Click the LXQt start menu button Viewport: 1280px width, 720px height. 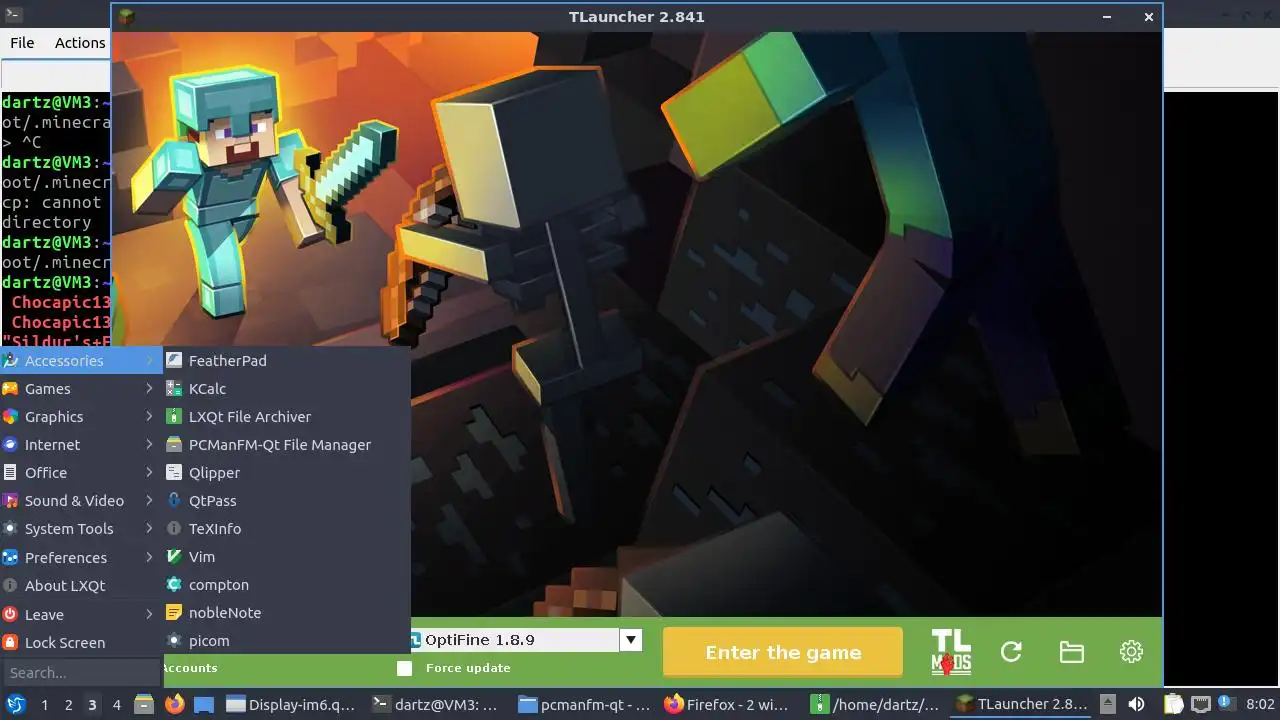(16, 704)
